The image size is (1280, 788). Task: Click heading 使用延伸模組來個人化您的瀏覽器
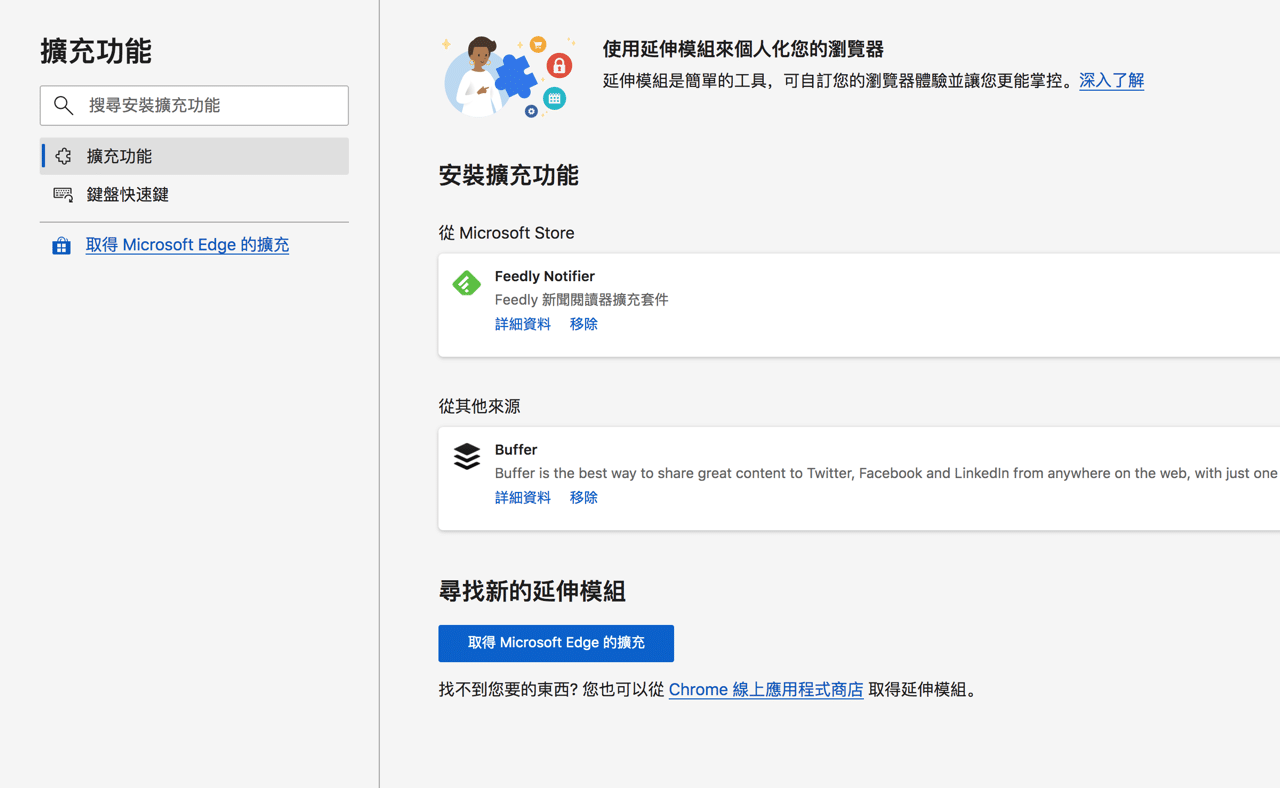(x=743, y=49)
